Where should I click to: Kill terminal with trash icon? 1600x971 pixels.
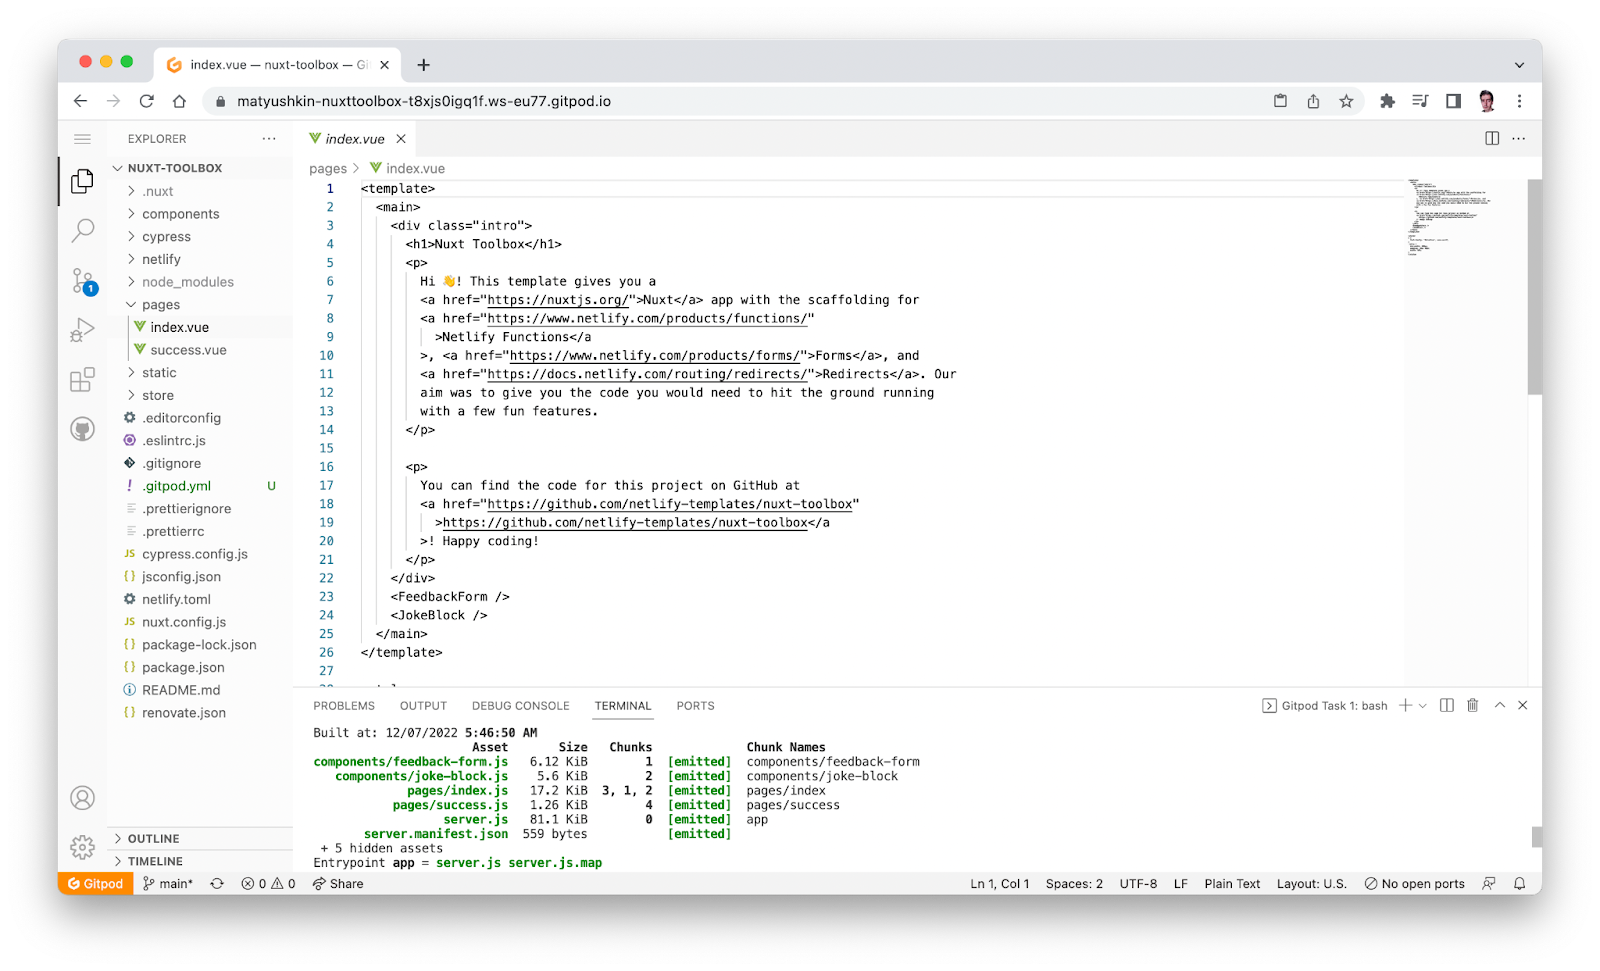coord(1473,706)
